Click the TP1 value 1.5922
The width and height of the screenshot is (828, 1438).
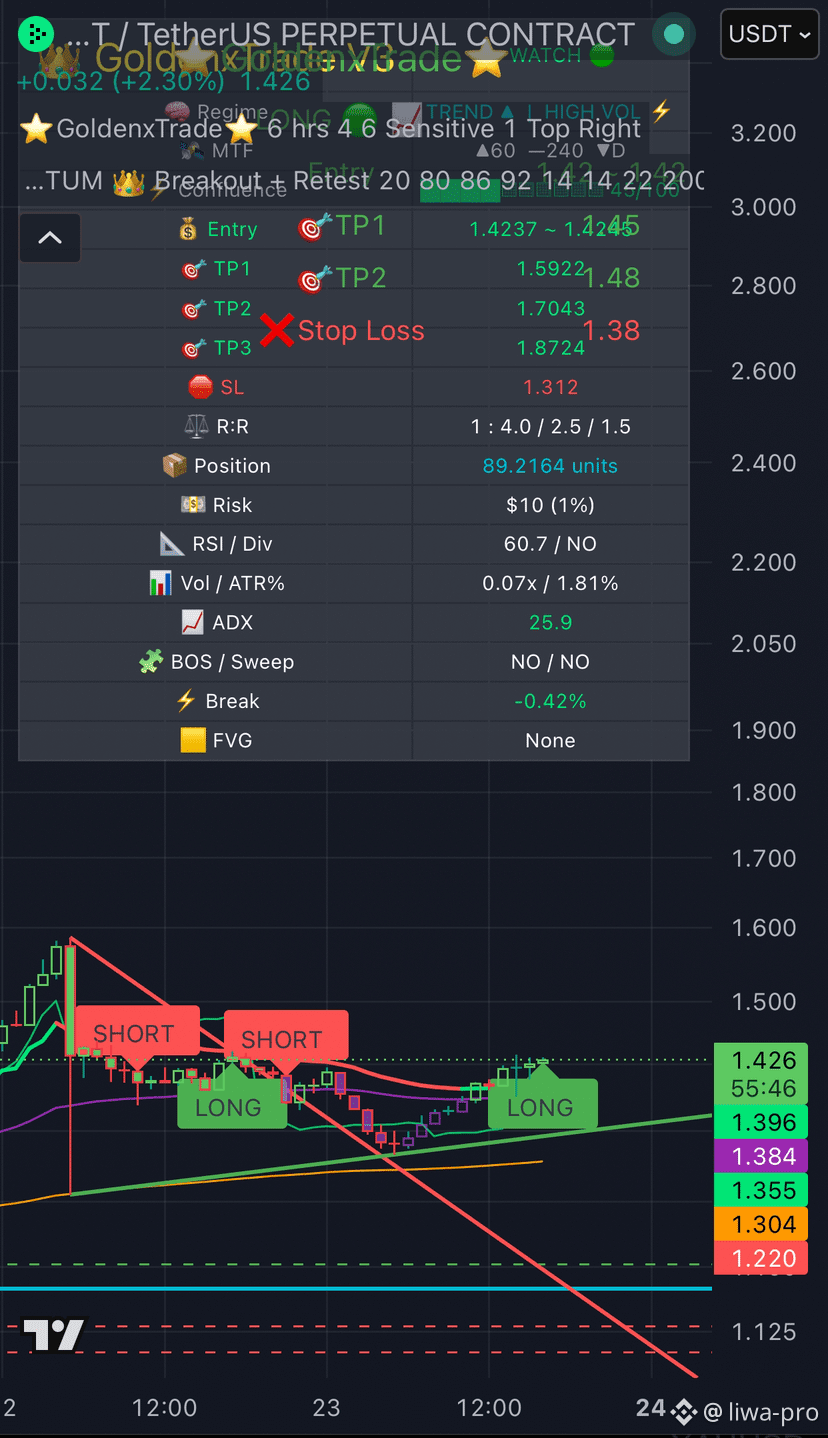click(550, 269)
